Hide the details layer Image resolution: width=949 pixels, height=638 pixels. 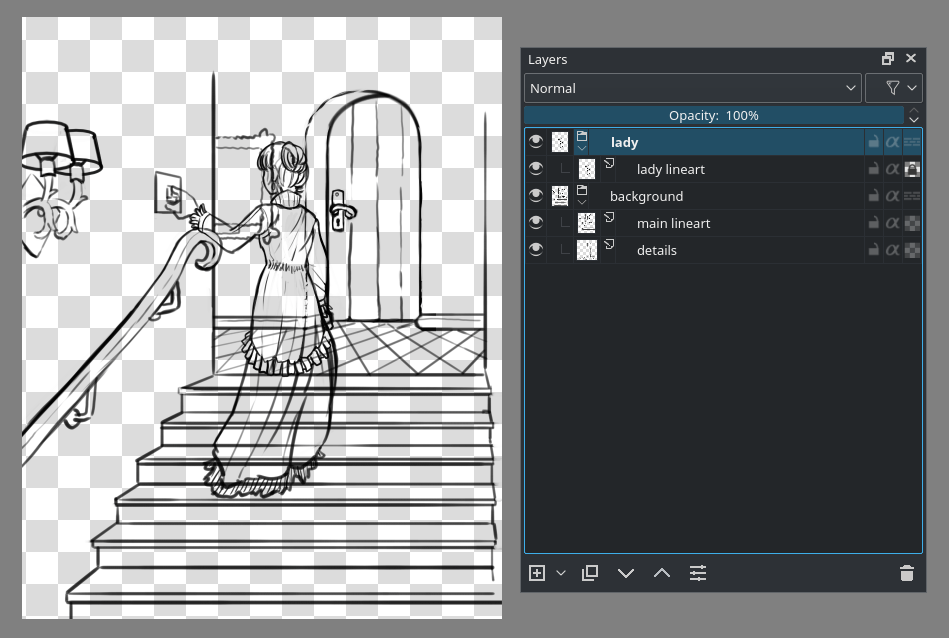coord(536,250)
